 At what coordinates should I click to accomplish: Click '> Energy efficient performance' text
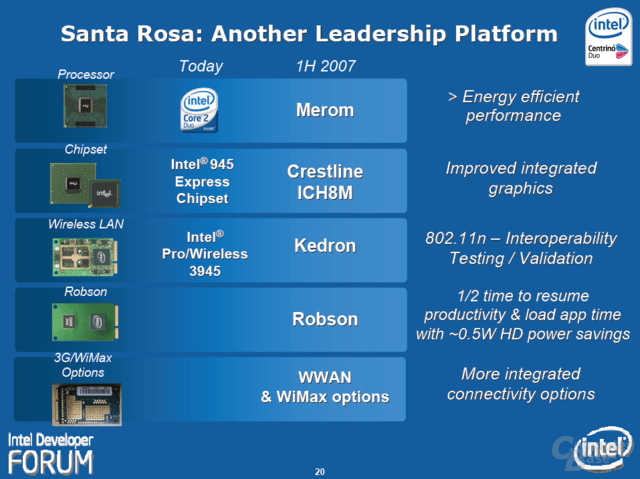tap(513, 106)
